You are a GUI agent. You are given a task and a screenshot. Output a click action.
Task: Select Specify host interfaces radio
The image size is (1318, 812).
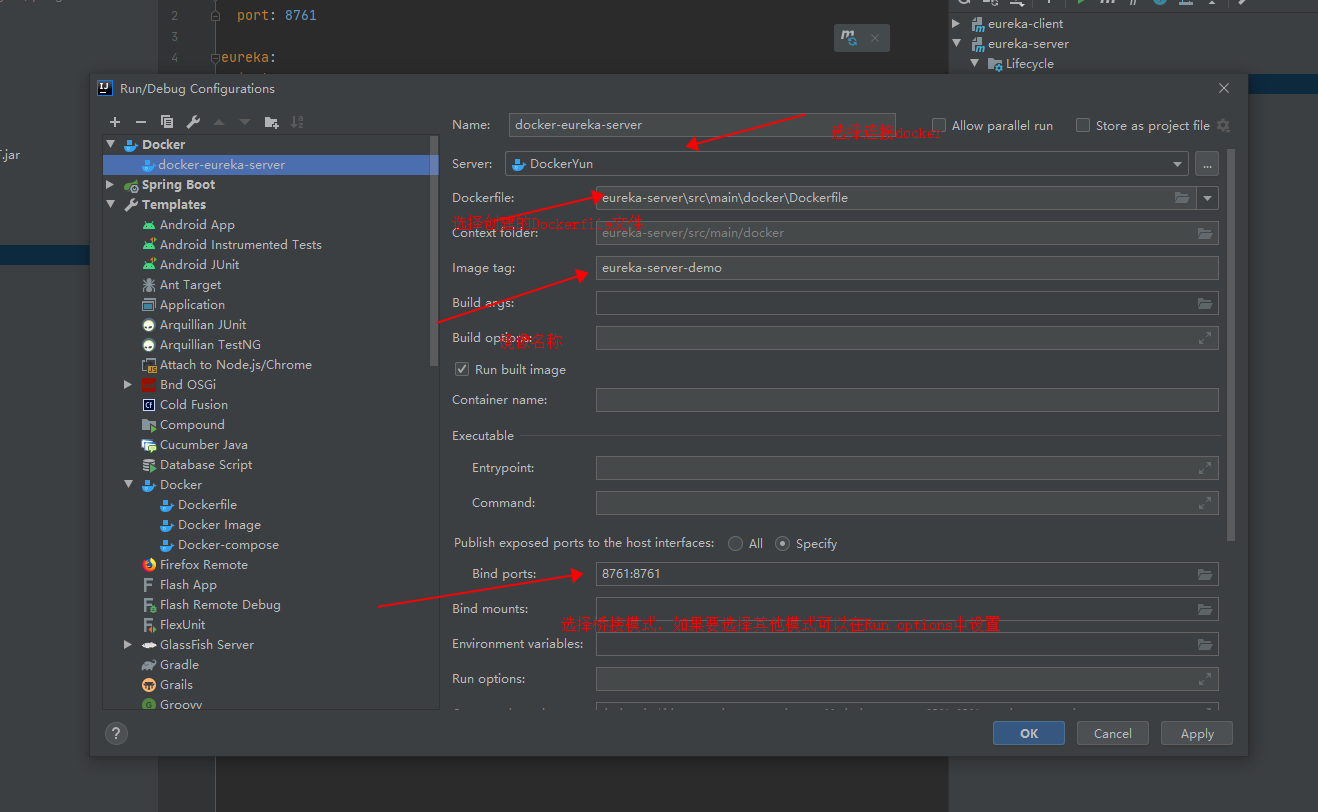click(783, 544)
